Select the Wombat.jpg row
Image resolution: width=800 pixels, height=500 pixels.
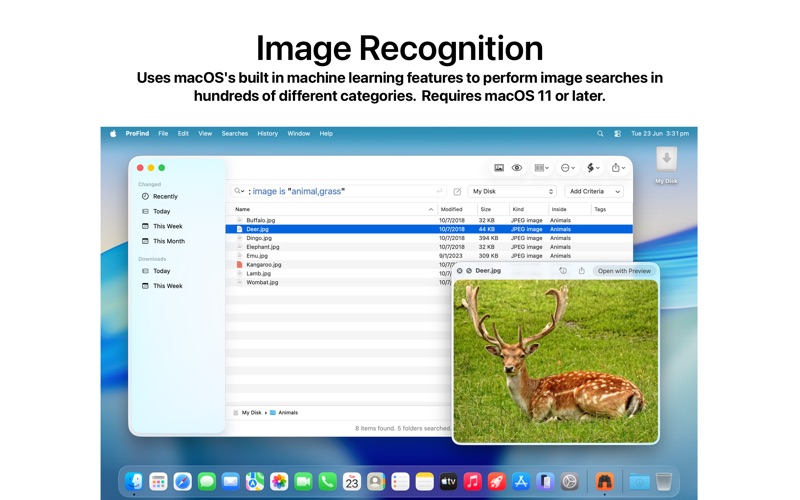tap(339, 282)
